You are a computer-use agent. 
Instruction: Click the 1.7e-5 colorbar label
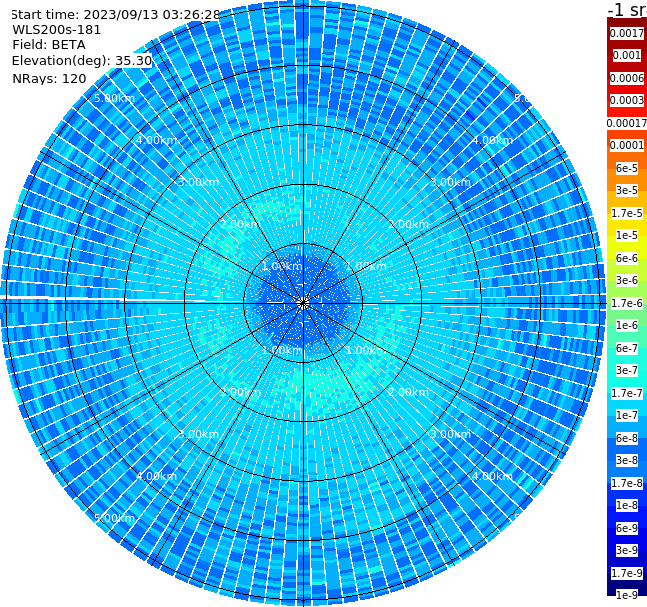tap(627, 213)
